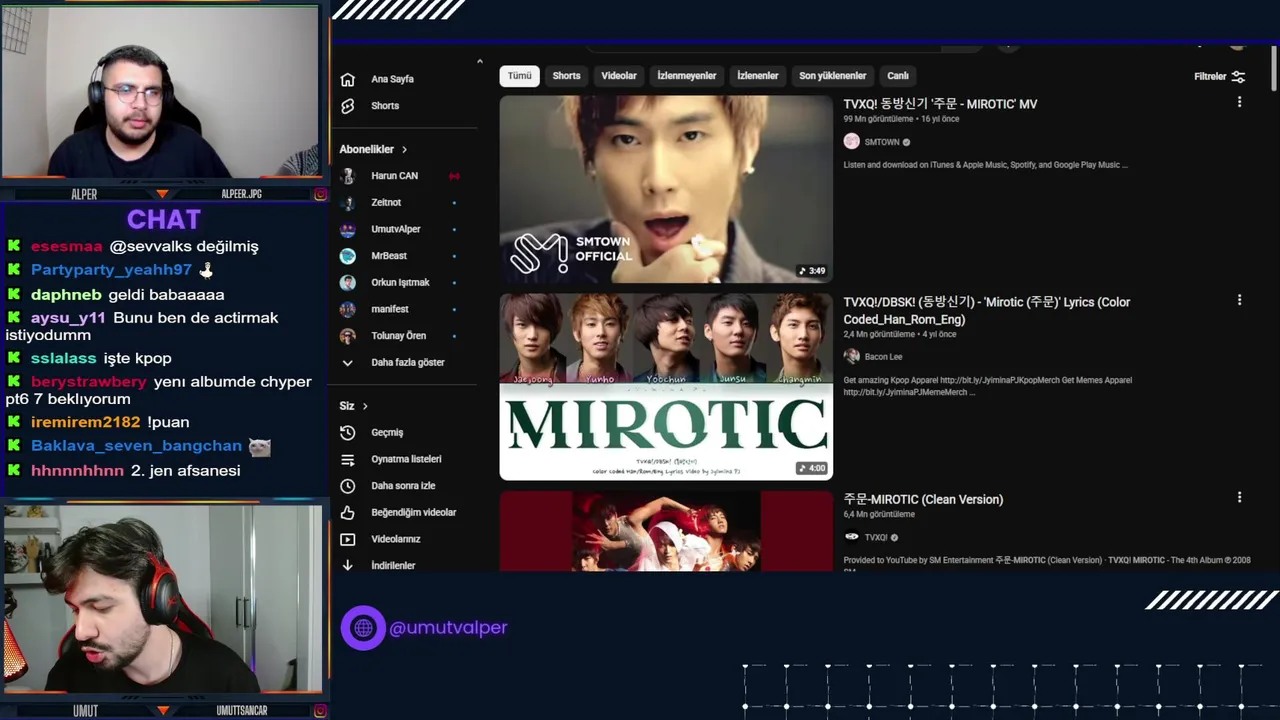
Task: Open Geçmiş history icon
Action: [x=347, y=433]
